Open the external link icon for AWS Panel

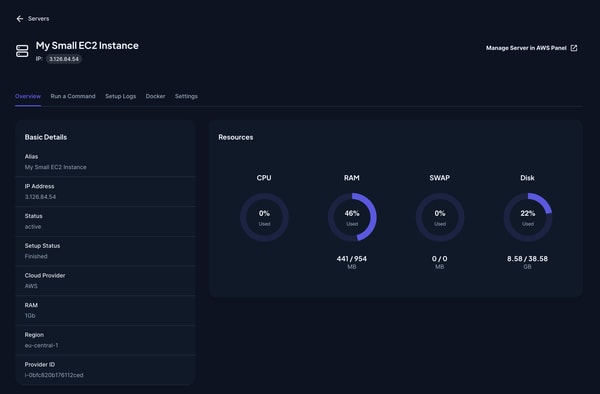pos(574,48)
